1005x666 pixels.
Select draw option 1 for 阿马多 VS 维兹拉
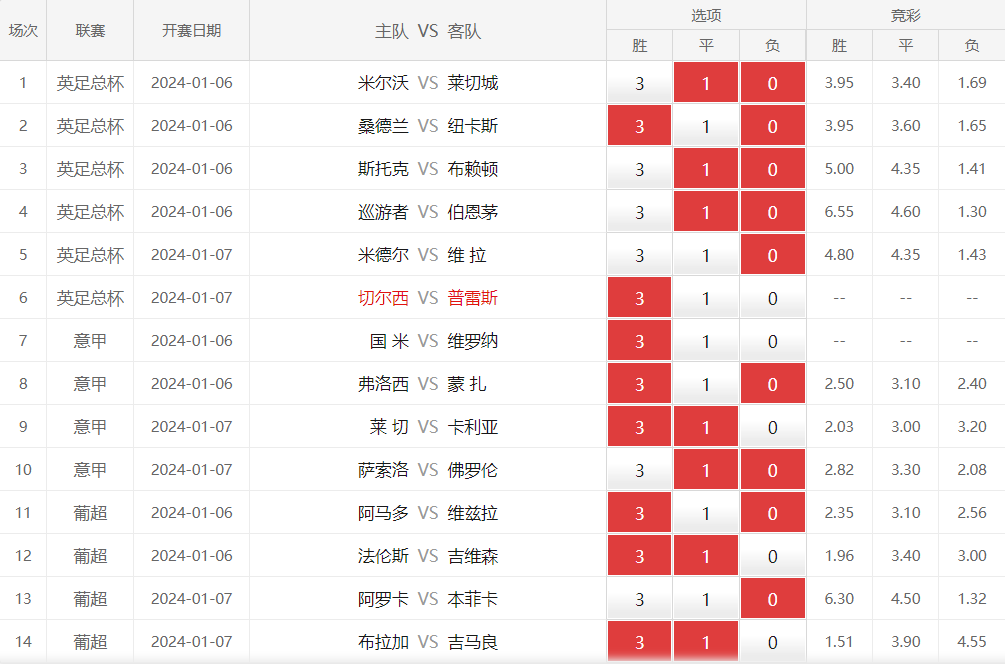click(x=706, y=512)
